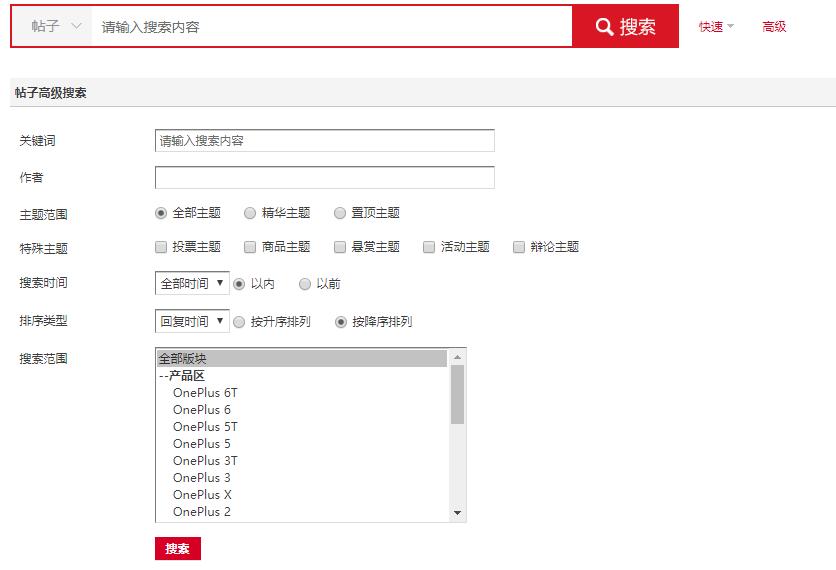The height and width of the screenshot is (570, 836).
Task: Select the 以内 radio button
Action: [x=239, y=284]
